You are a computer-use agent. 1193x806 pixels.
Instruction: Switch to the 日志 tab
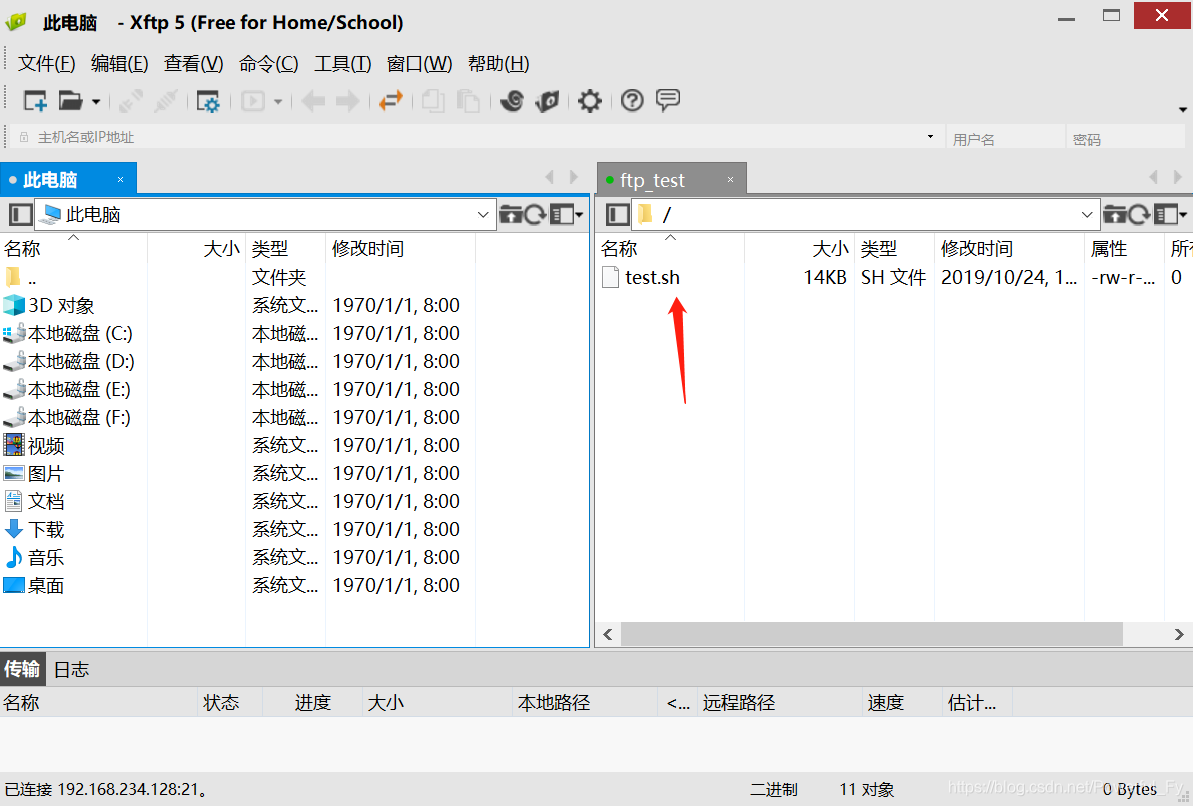click(72, 670)
